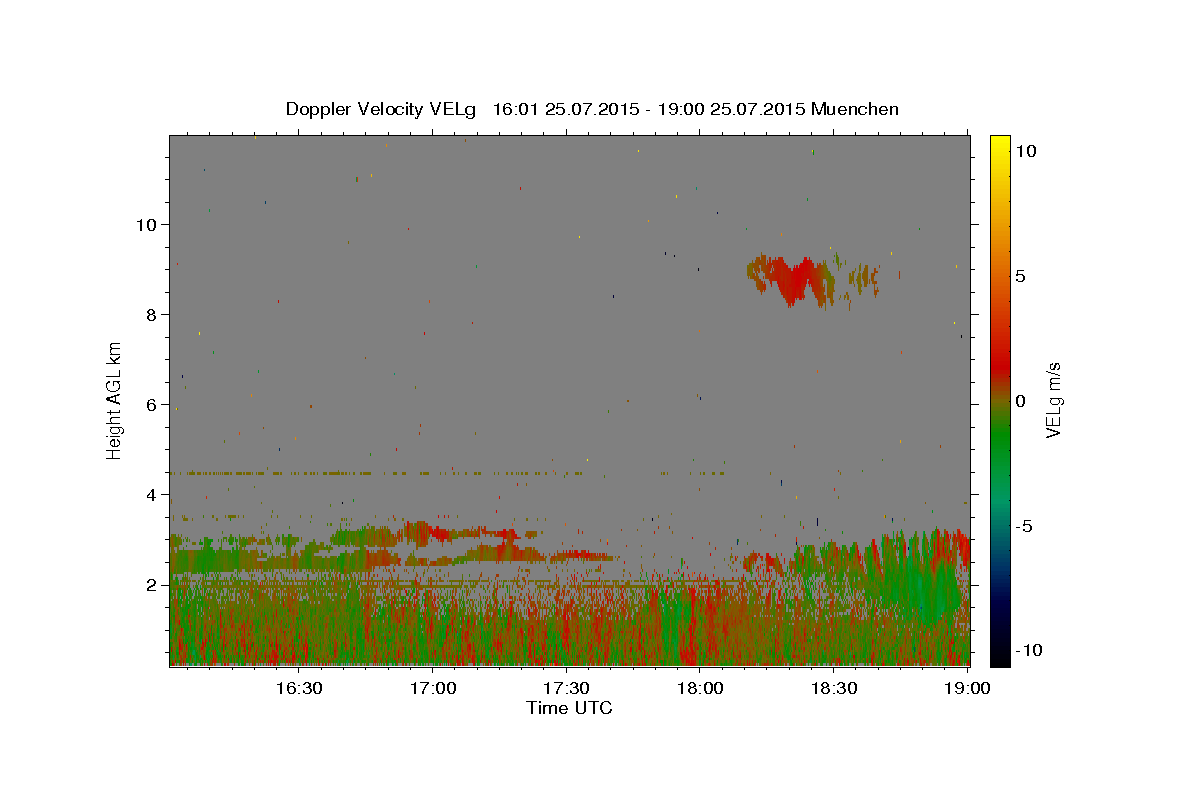
Task: Click the horizontal echo line at 4.5 km
Action: tap(447, 473)
